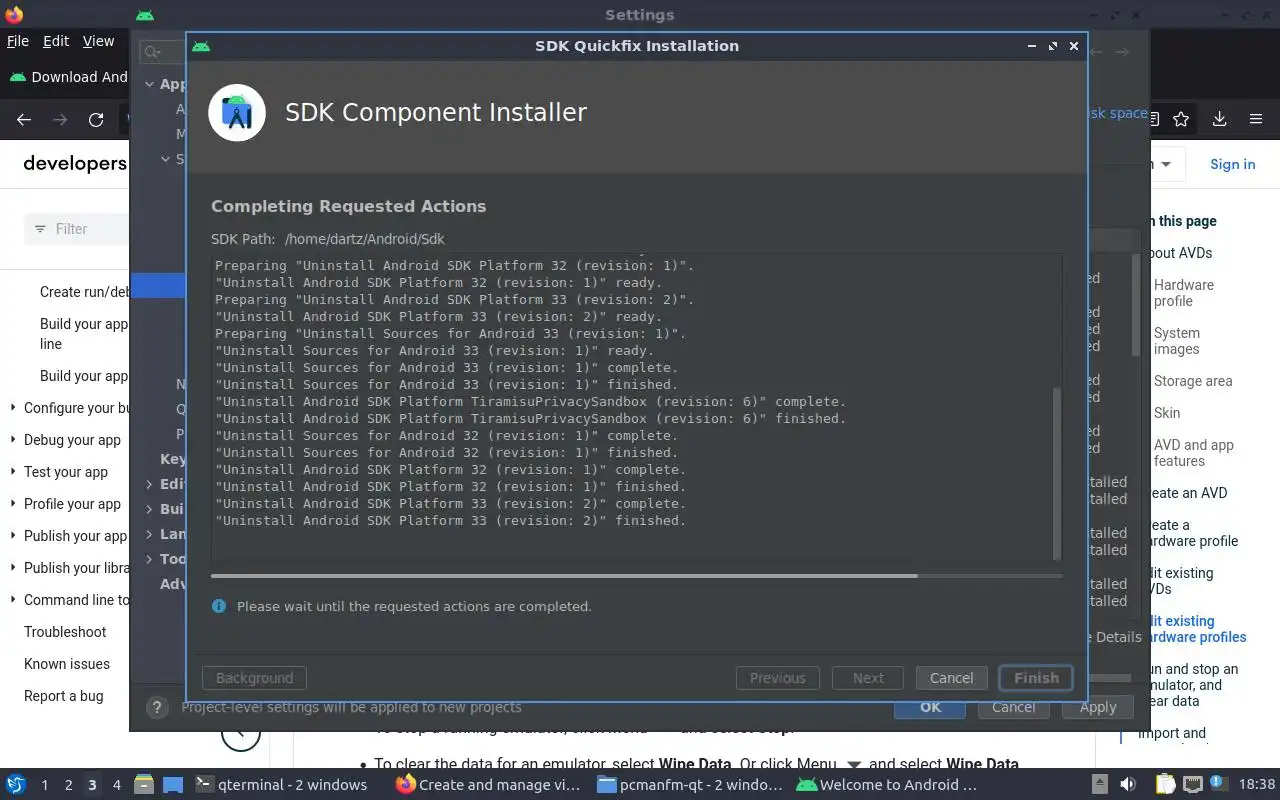Jump to 'Storage area' in page contents

click(x=1193, y=381)
